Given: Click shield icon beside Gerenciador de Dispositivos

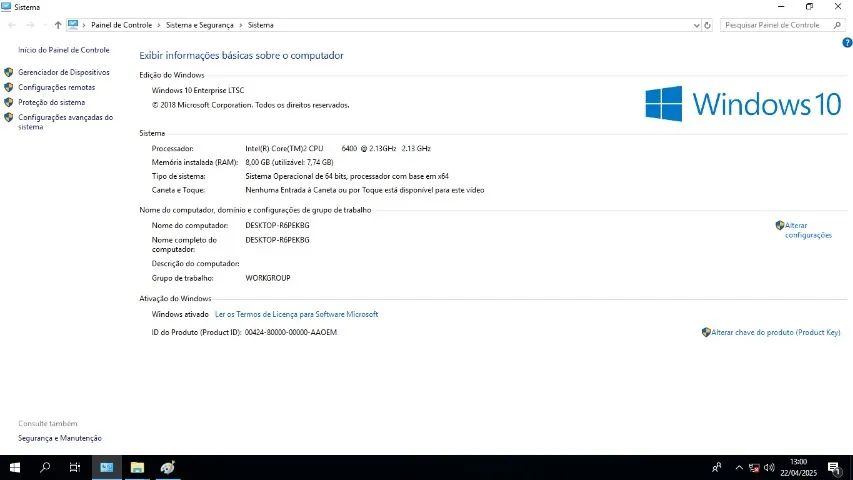Looking at the screenshot, I should 8,72.
